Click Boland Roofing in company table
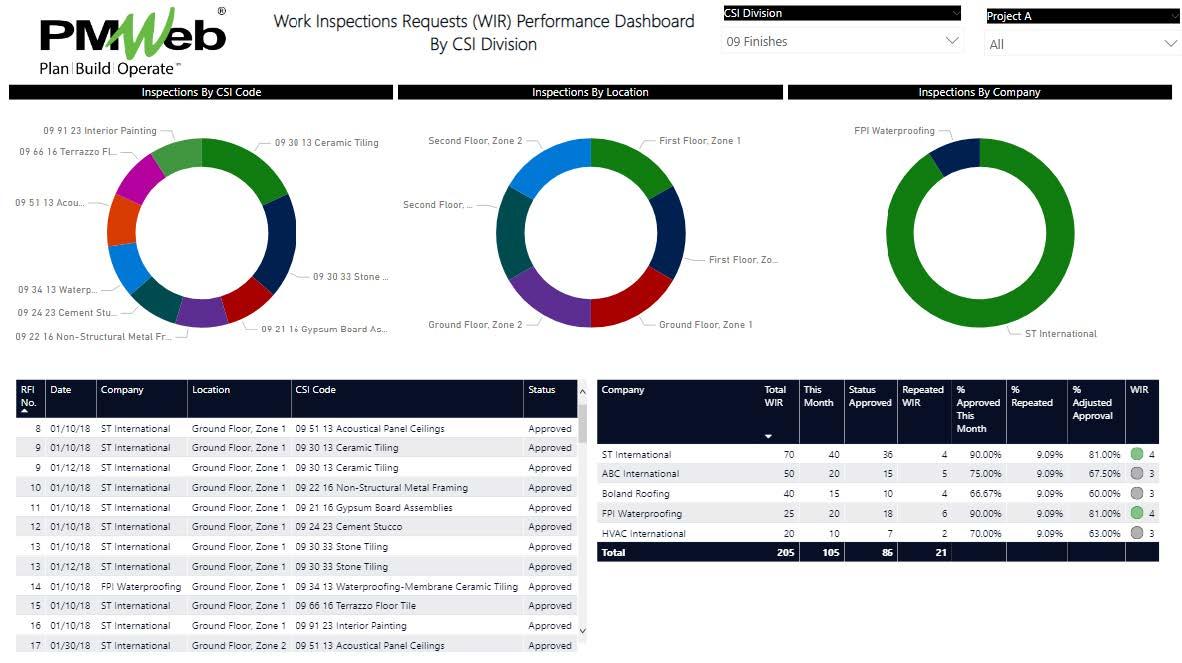 coord(635,493)
